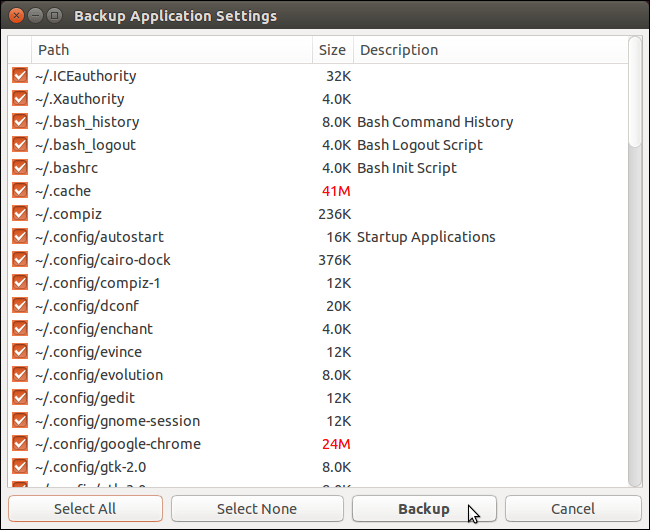Uncheck the ~/.ICEauthority checkbox

[x=19, y=76]
